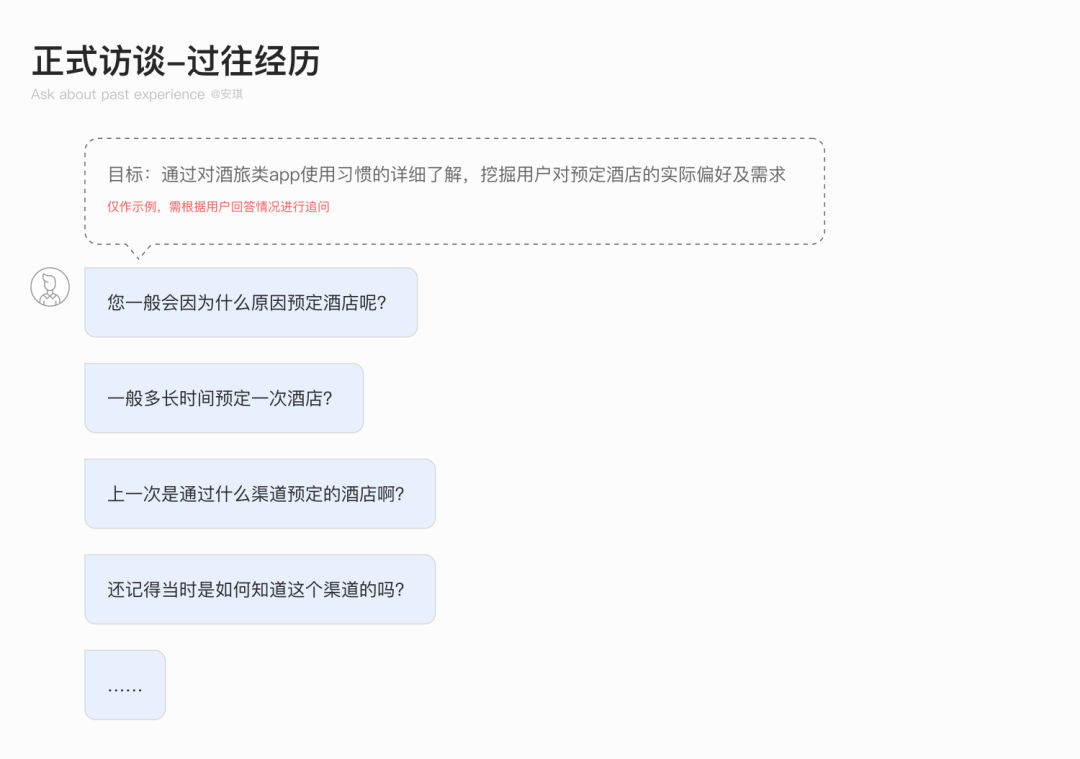Click the red note 仅作示例 text

[x=218, y=207]
